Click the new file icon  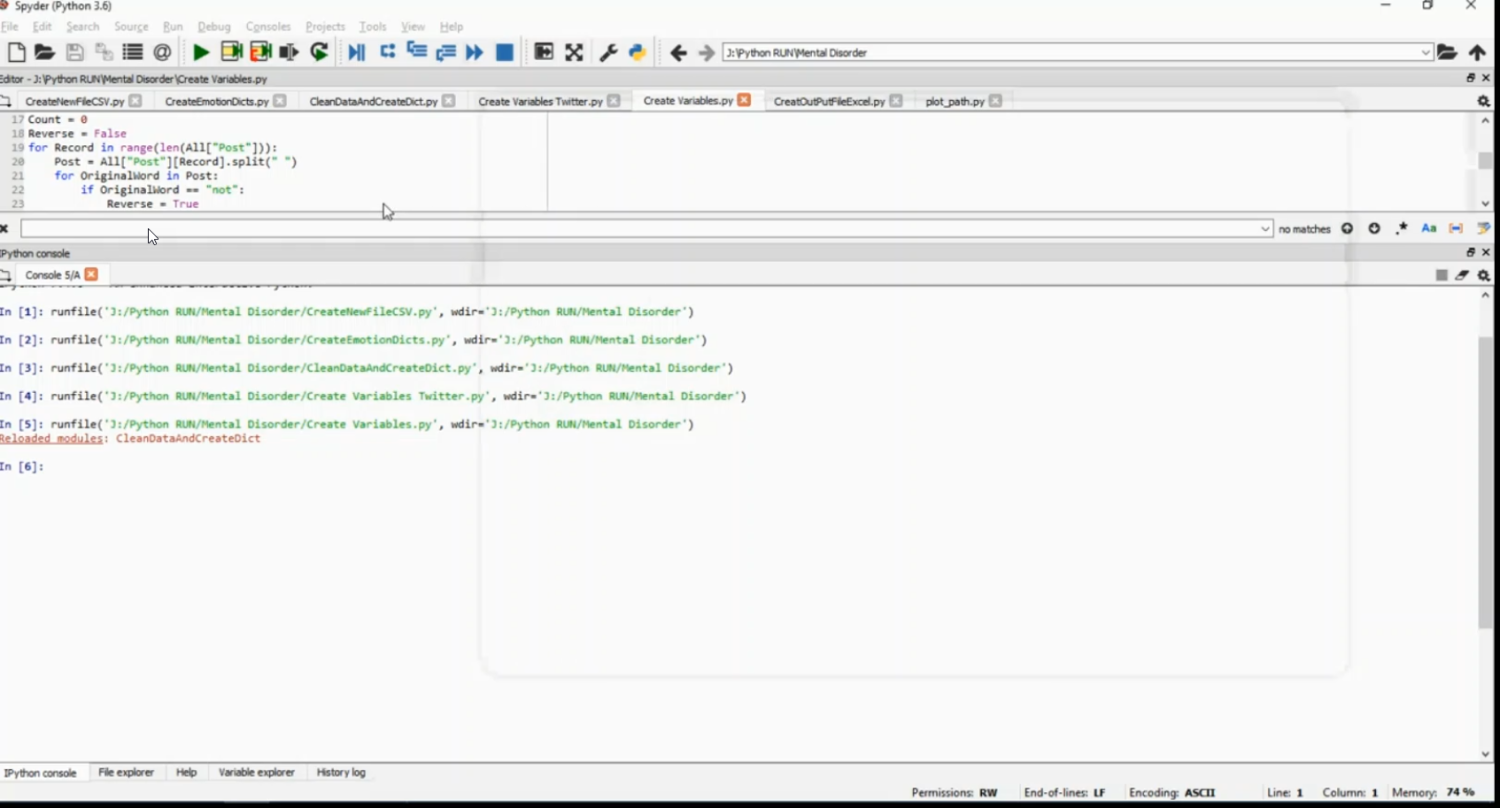[x=16, y=53]
